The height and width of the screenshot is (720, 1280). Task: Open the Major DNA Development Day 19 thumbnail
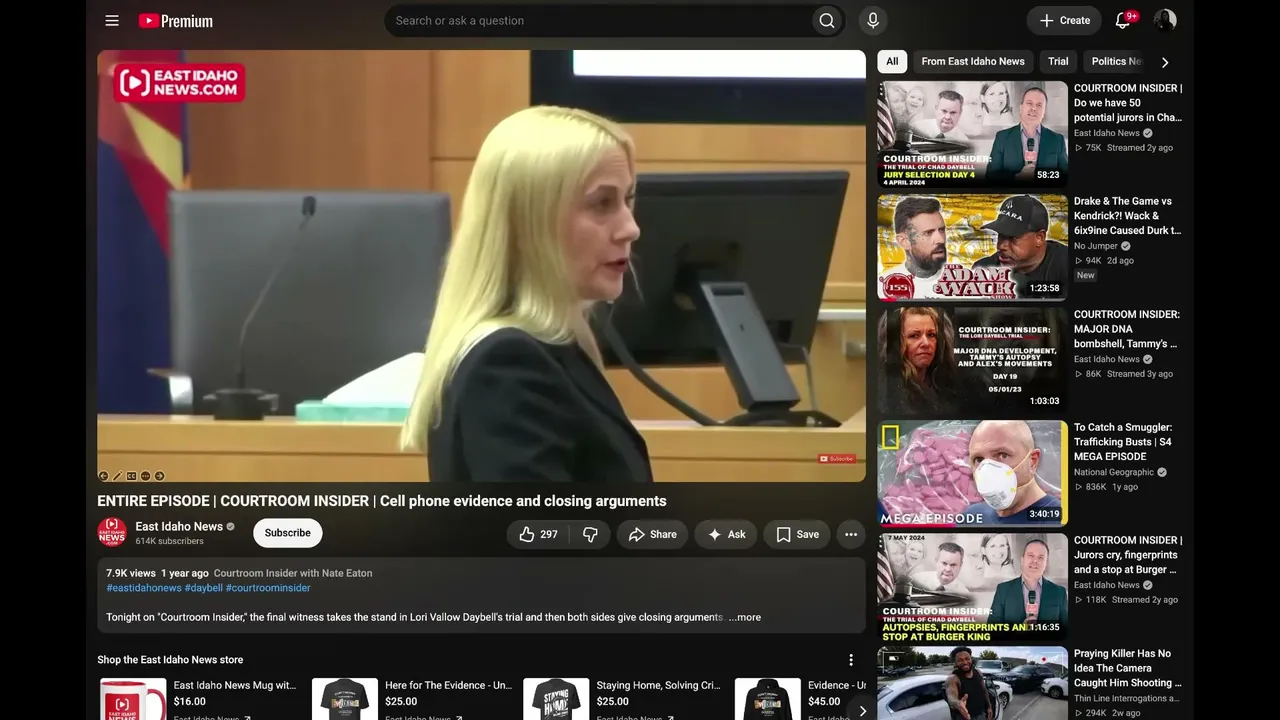point(972,360)
